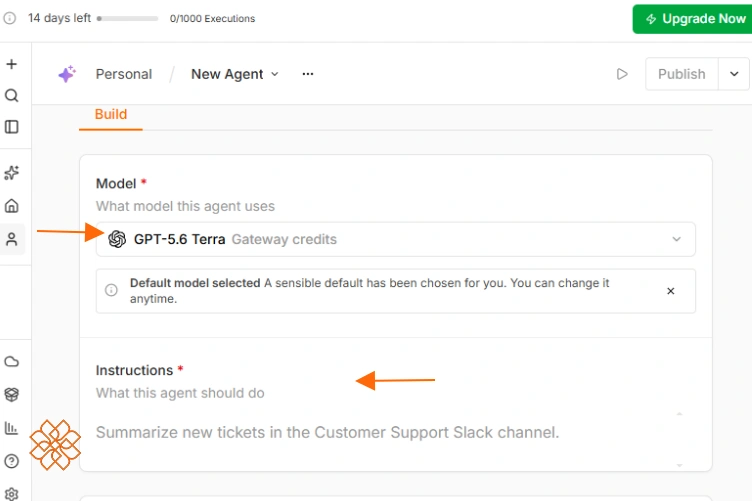Screen dimensions: 752x501
Task: Open settings gear icon in the sidebar
Action: tap(12, 494)
